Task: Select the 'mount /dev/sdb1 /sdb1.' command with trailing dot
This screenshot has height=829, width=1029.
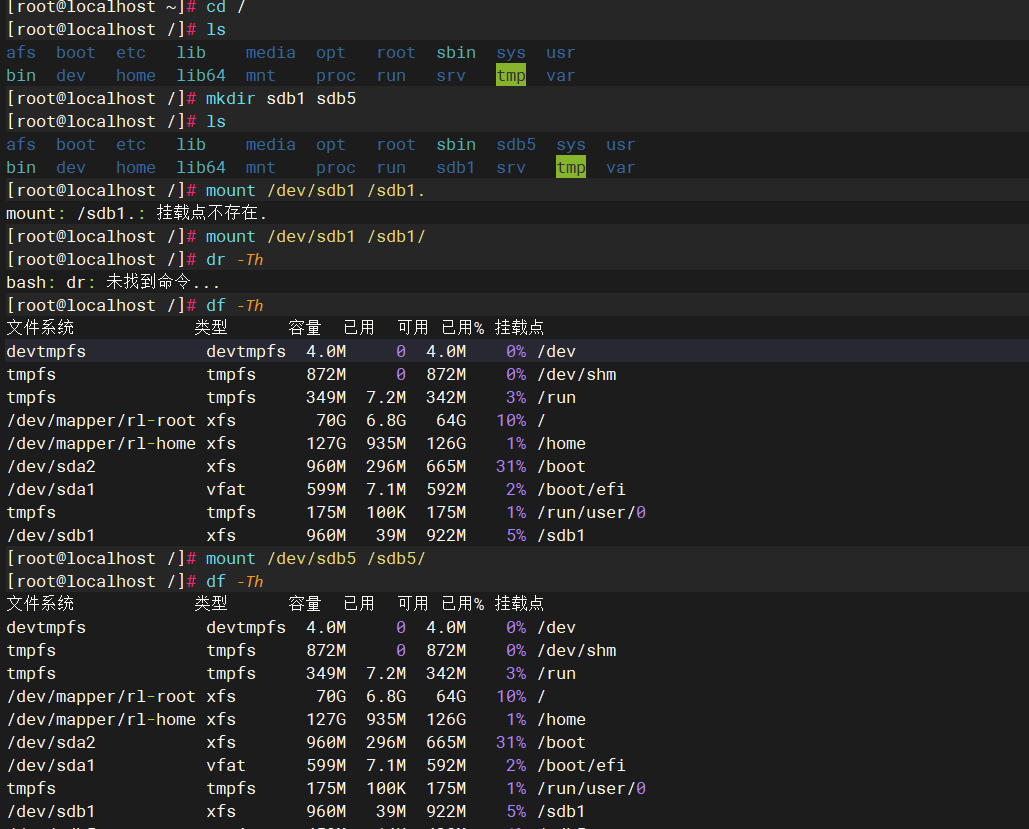Action: point(316,191)
